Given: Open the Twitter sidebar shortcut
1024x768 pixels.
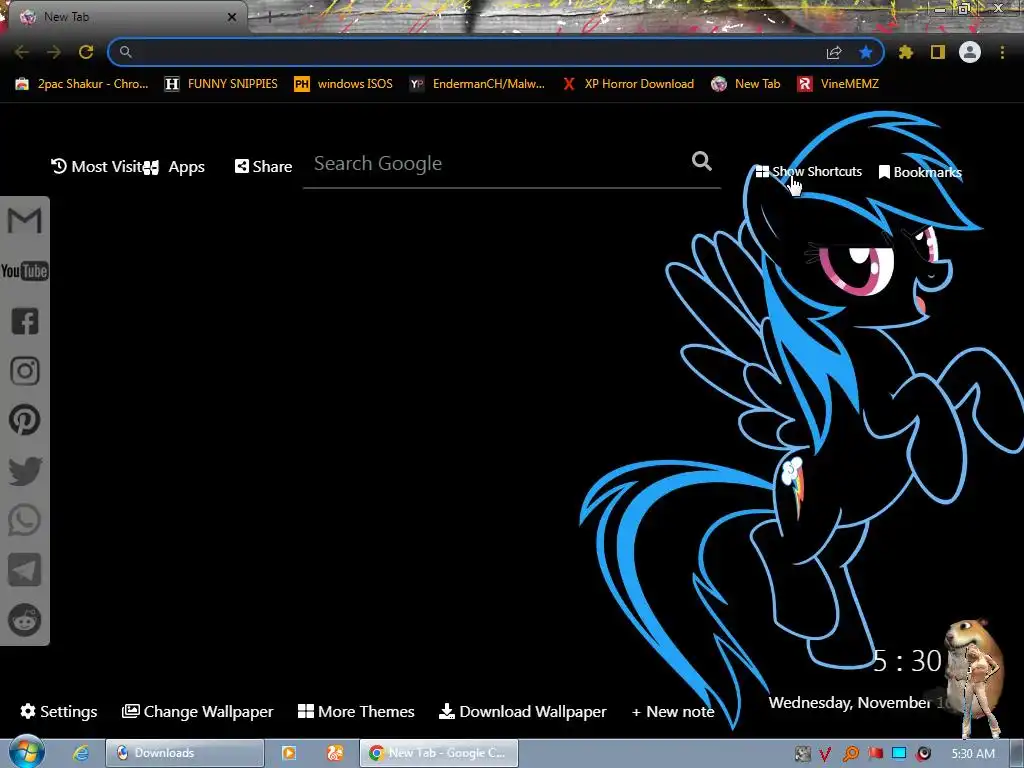Looking at the screenshot, I should [x=25, y=470].
